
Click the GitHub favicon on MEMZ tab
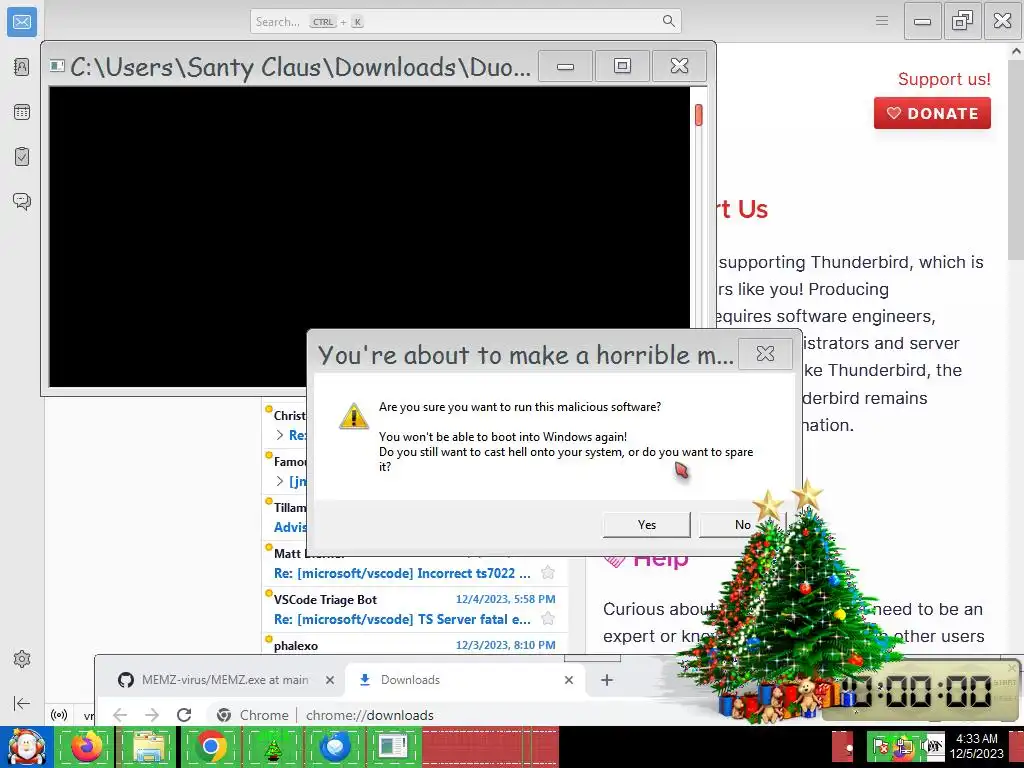click(x=125, y=680)
